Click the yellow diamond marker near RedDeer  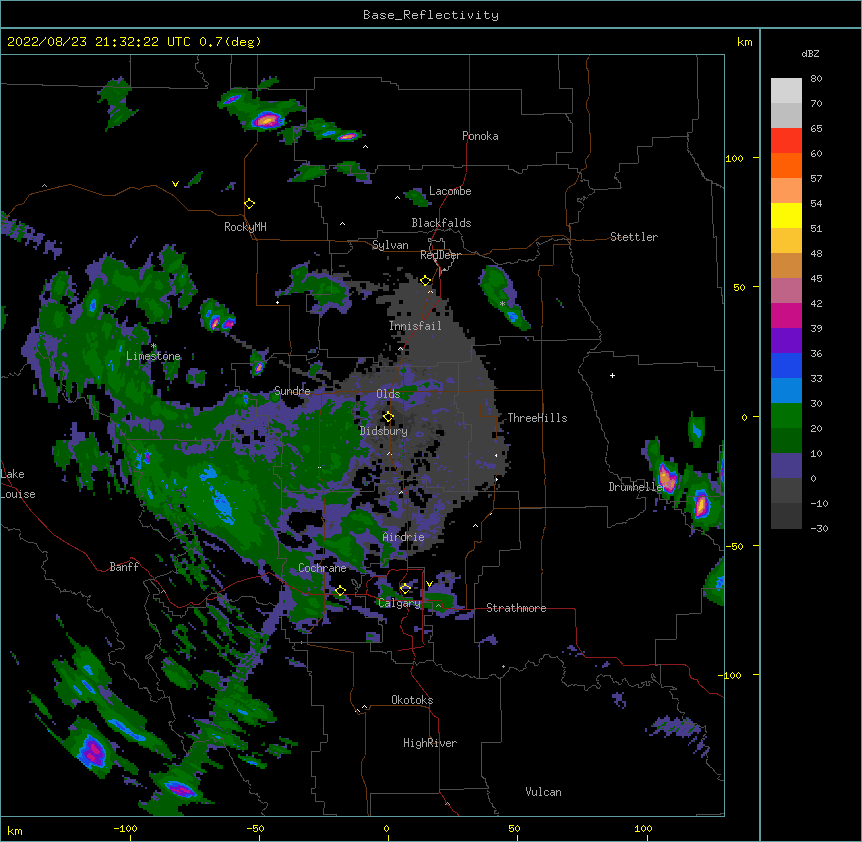point(426,281)
